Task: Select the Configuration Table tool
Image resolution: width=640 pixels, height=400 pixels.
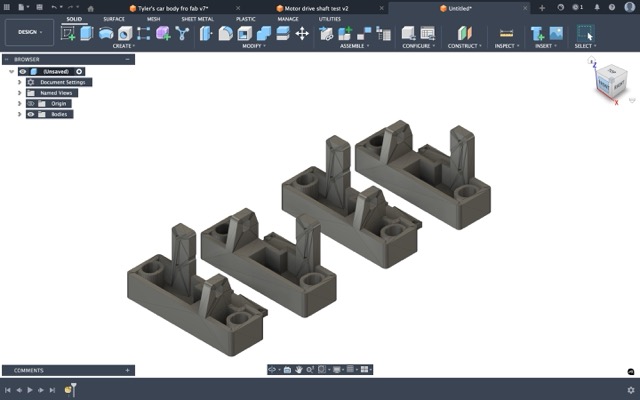Action: [427, 33]
